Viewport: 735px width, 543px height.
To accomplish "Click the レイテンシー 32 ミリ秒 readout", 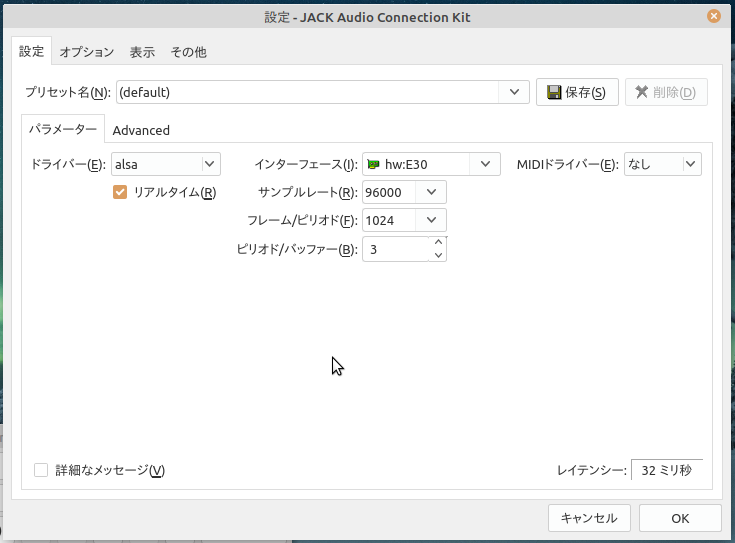I will pyautogui.click(x=667, y=470).
